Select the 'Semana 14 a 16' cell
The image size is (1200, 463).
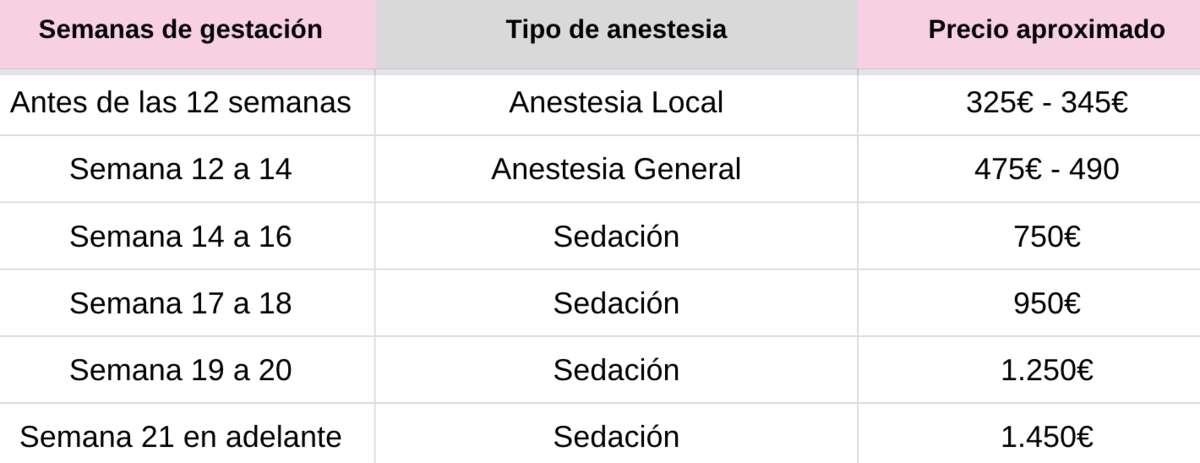(x=181, y=236)
